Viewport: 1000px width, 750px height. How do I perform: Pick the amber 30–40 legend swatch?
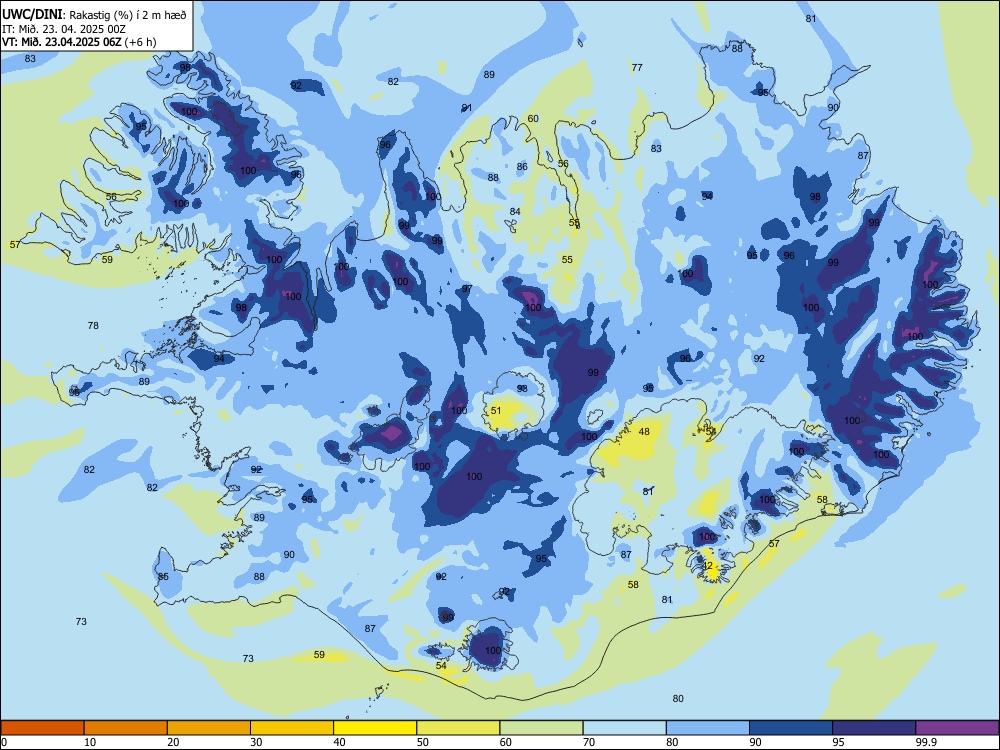point(292,728)
